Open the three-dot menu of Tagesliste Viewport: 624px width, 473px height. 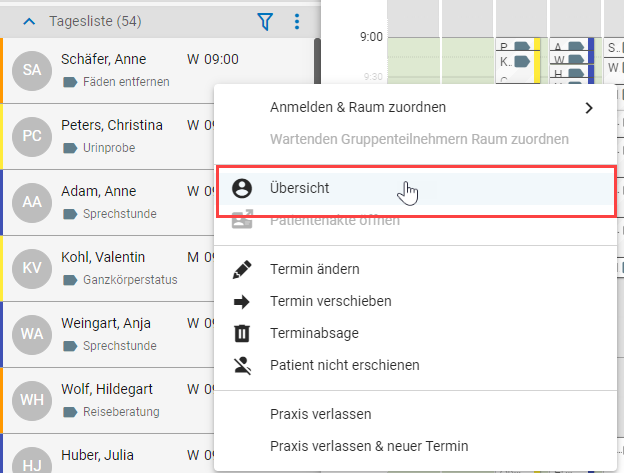(x=296, y=21)
